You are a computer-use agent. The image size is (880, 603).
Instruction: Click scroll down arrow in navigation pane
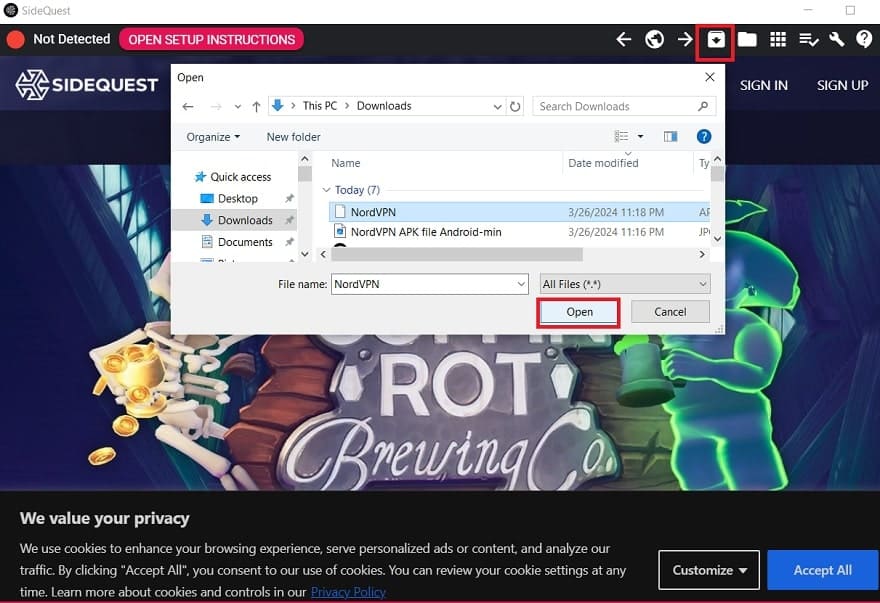pyautogui.click(x=305, y=254)
